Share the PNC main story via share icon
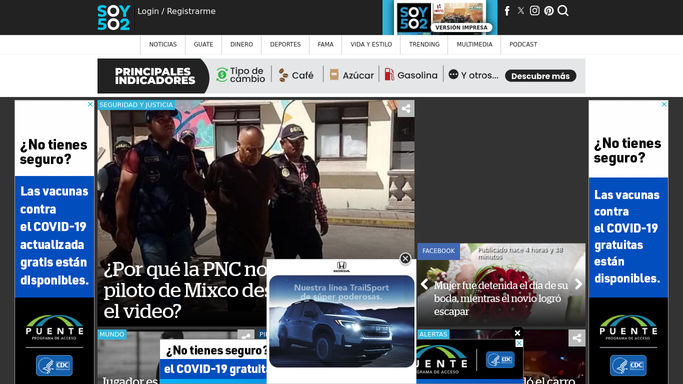The width and height of the screenshot is (683, 384). 406,109
